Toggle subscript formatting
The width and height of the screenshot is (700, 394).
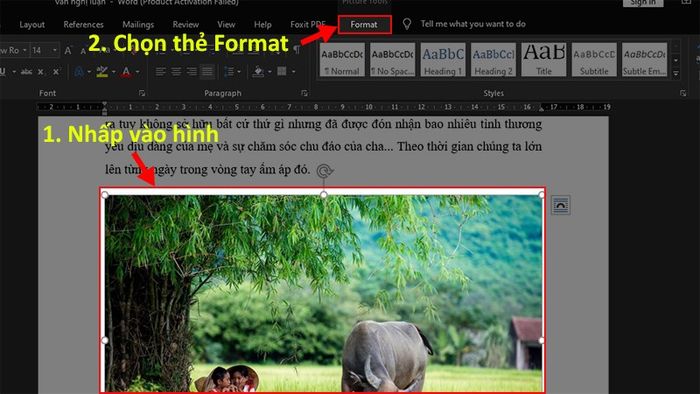pos(41,72)
